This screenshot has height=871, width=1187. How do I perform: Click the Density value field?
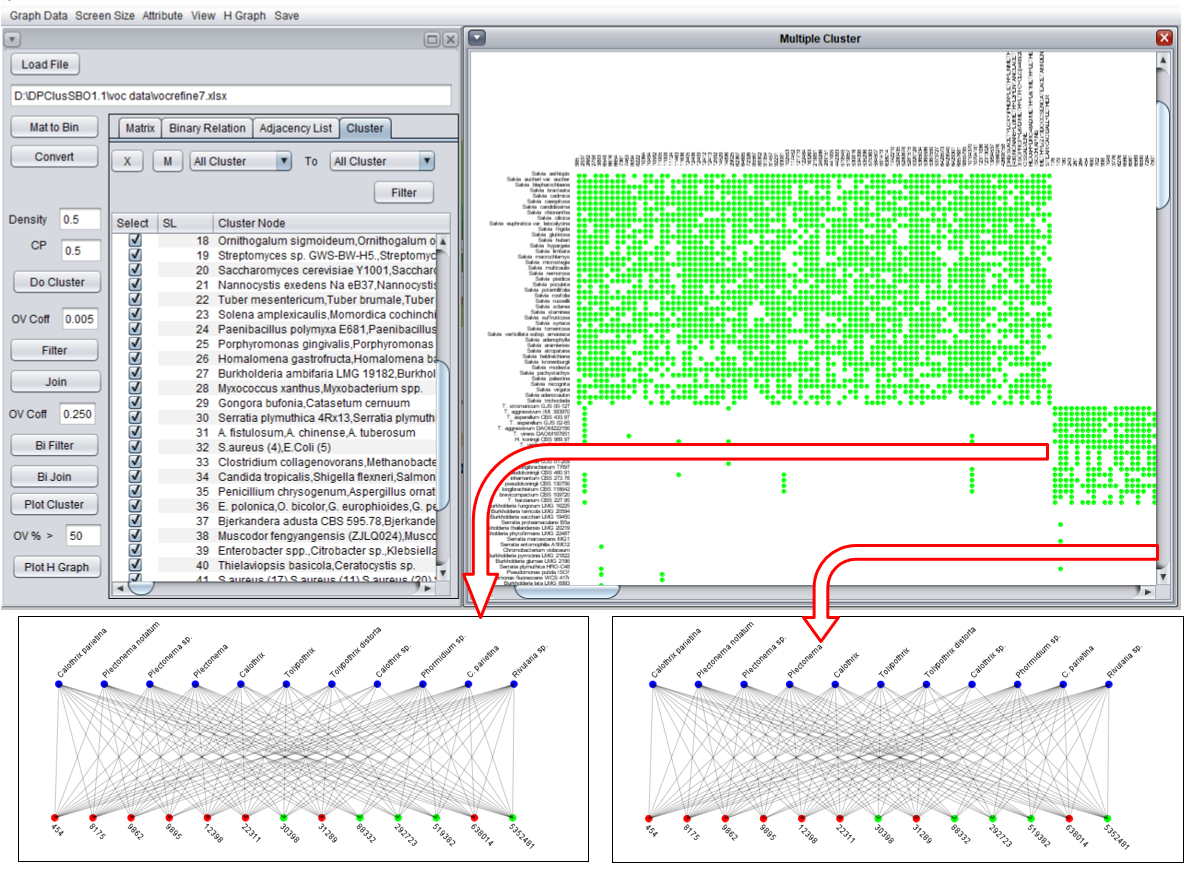coord(79,219)
